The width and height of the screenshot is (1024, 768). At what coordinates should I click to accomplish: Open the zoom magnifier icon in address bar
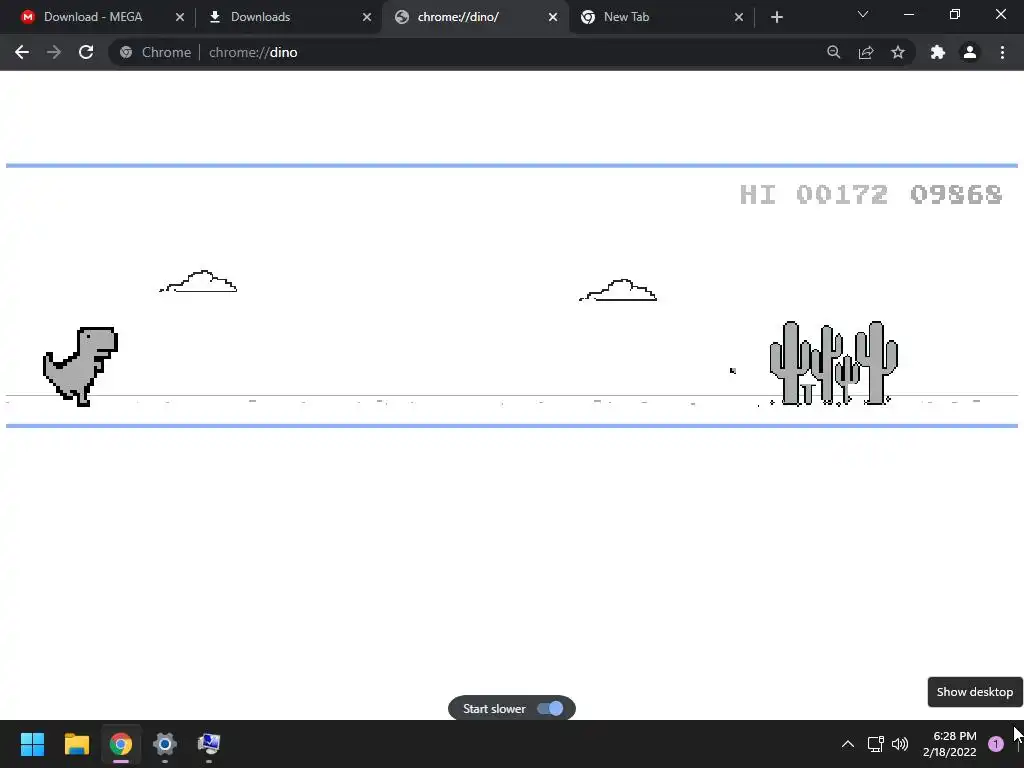pyautogui.click(x=833, y=52)
